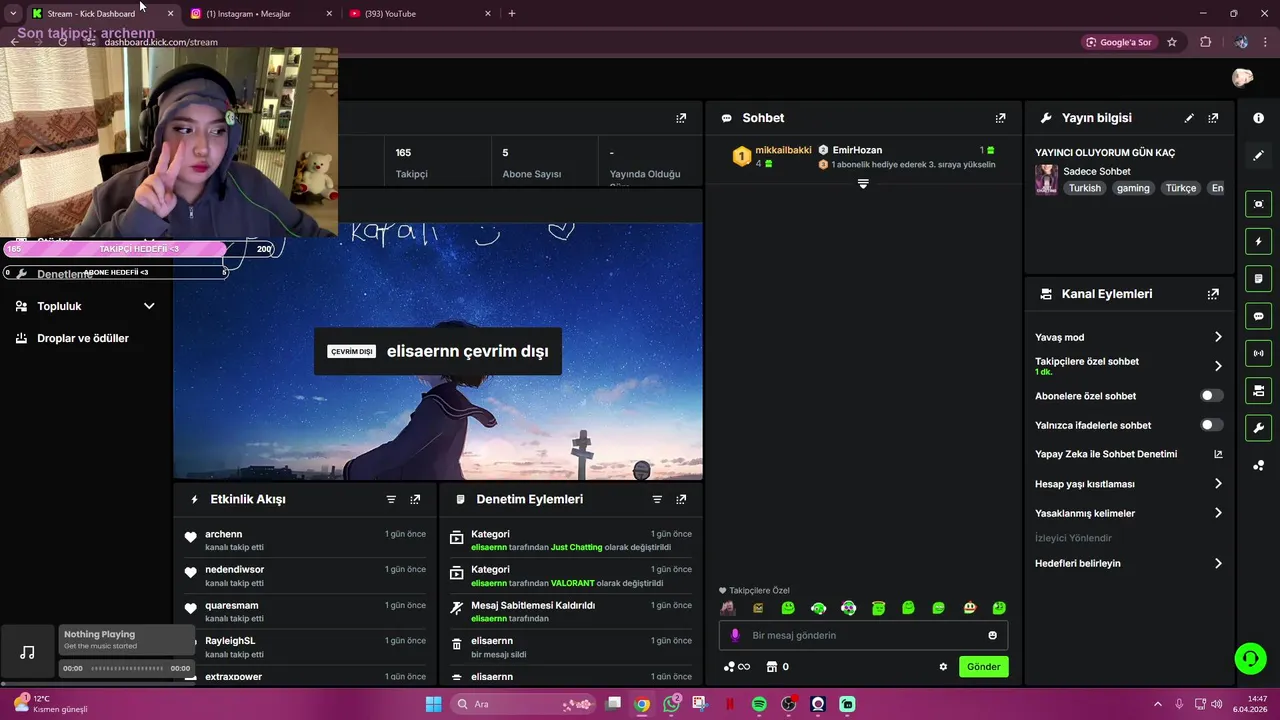Click the dots icon at sidebar bottom
The width and height of the screenshot is (1280, 720).
(1258, 466)
